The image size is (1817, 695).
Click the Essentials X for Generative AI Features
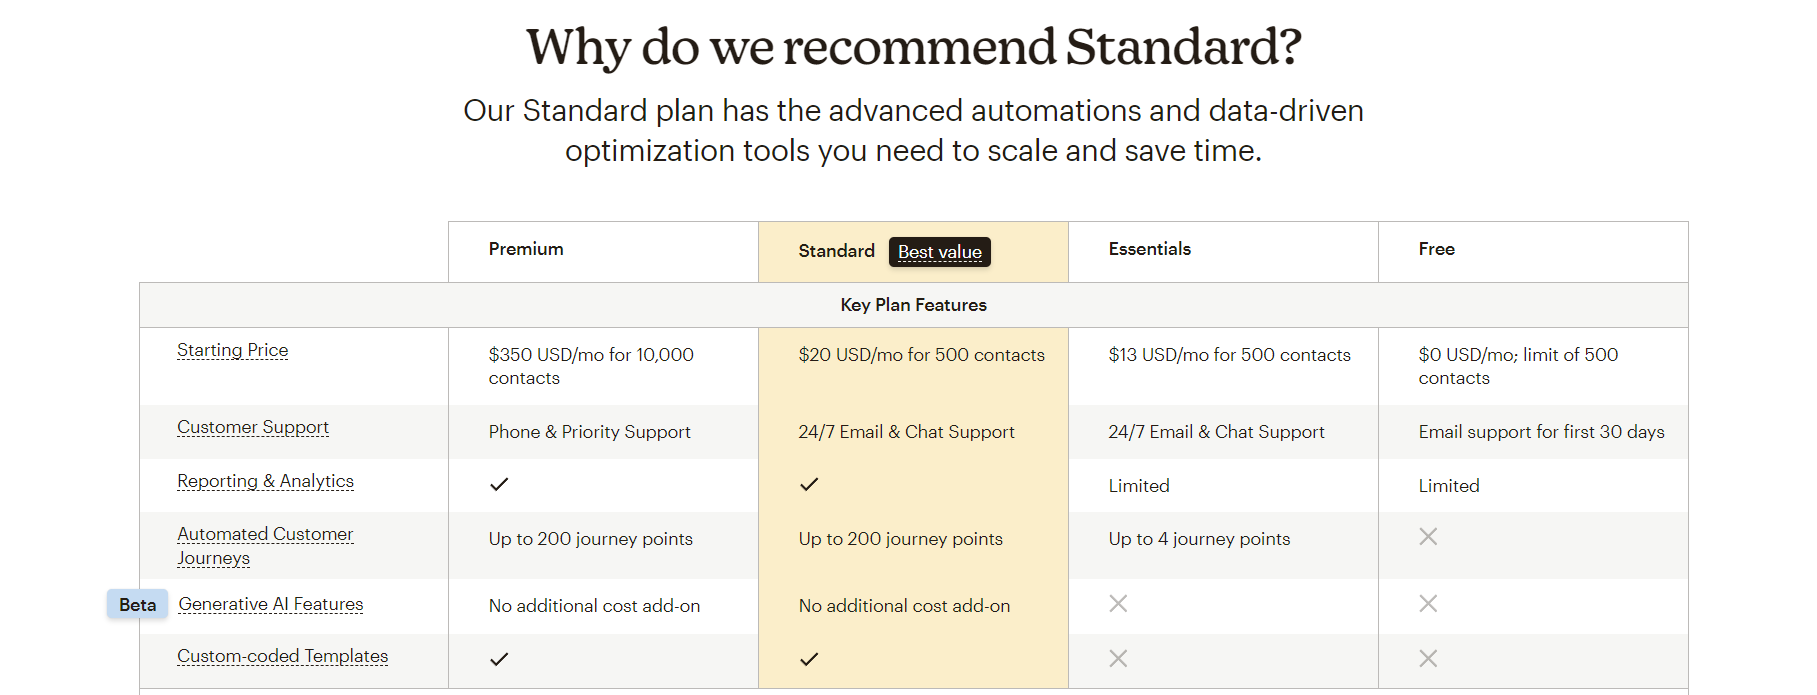point(1118,604)
